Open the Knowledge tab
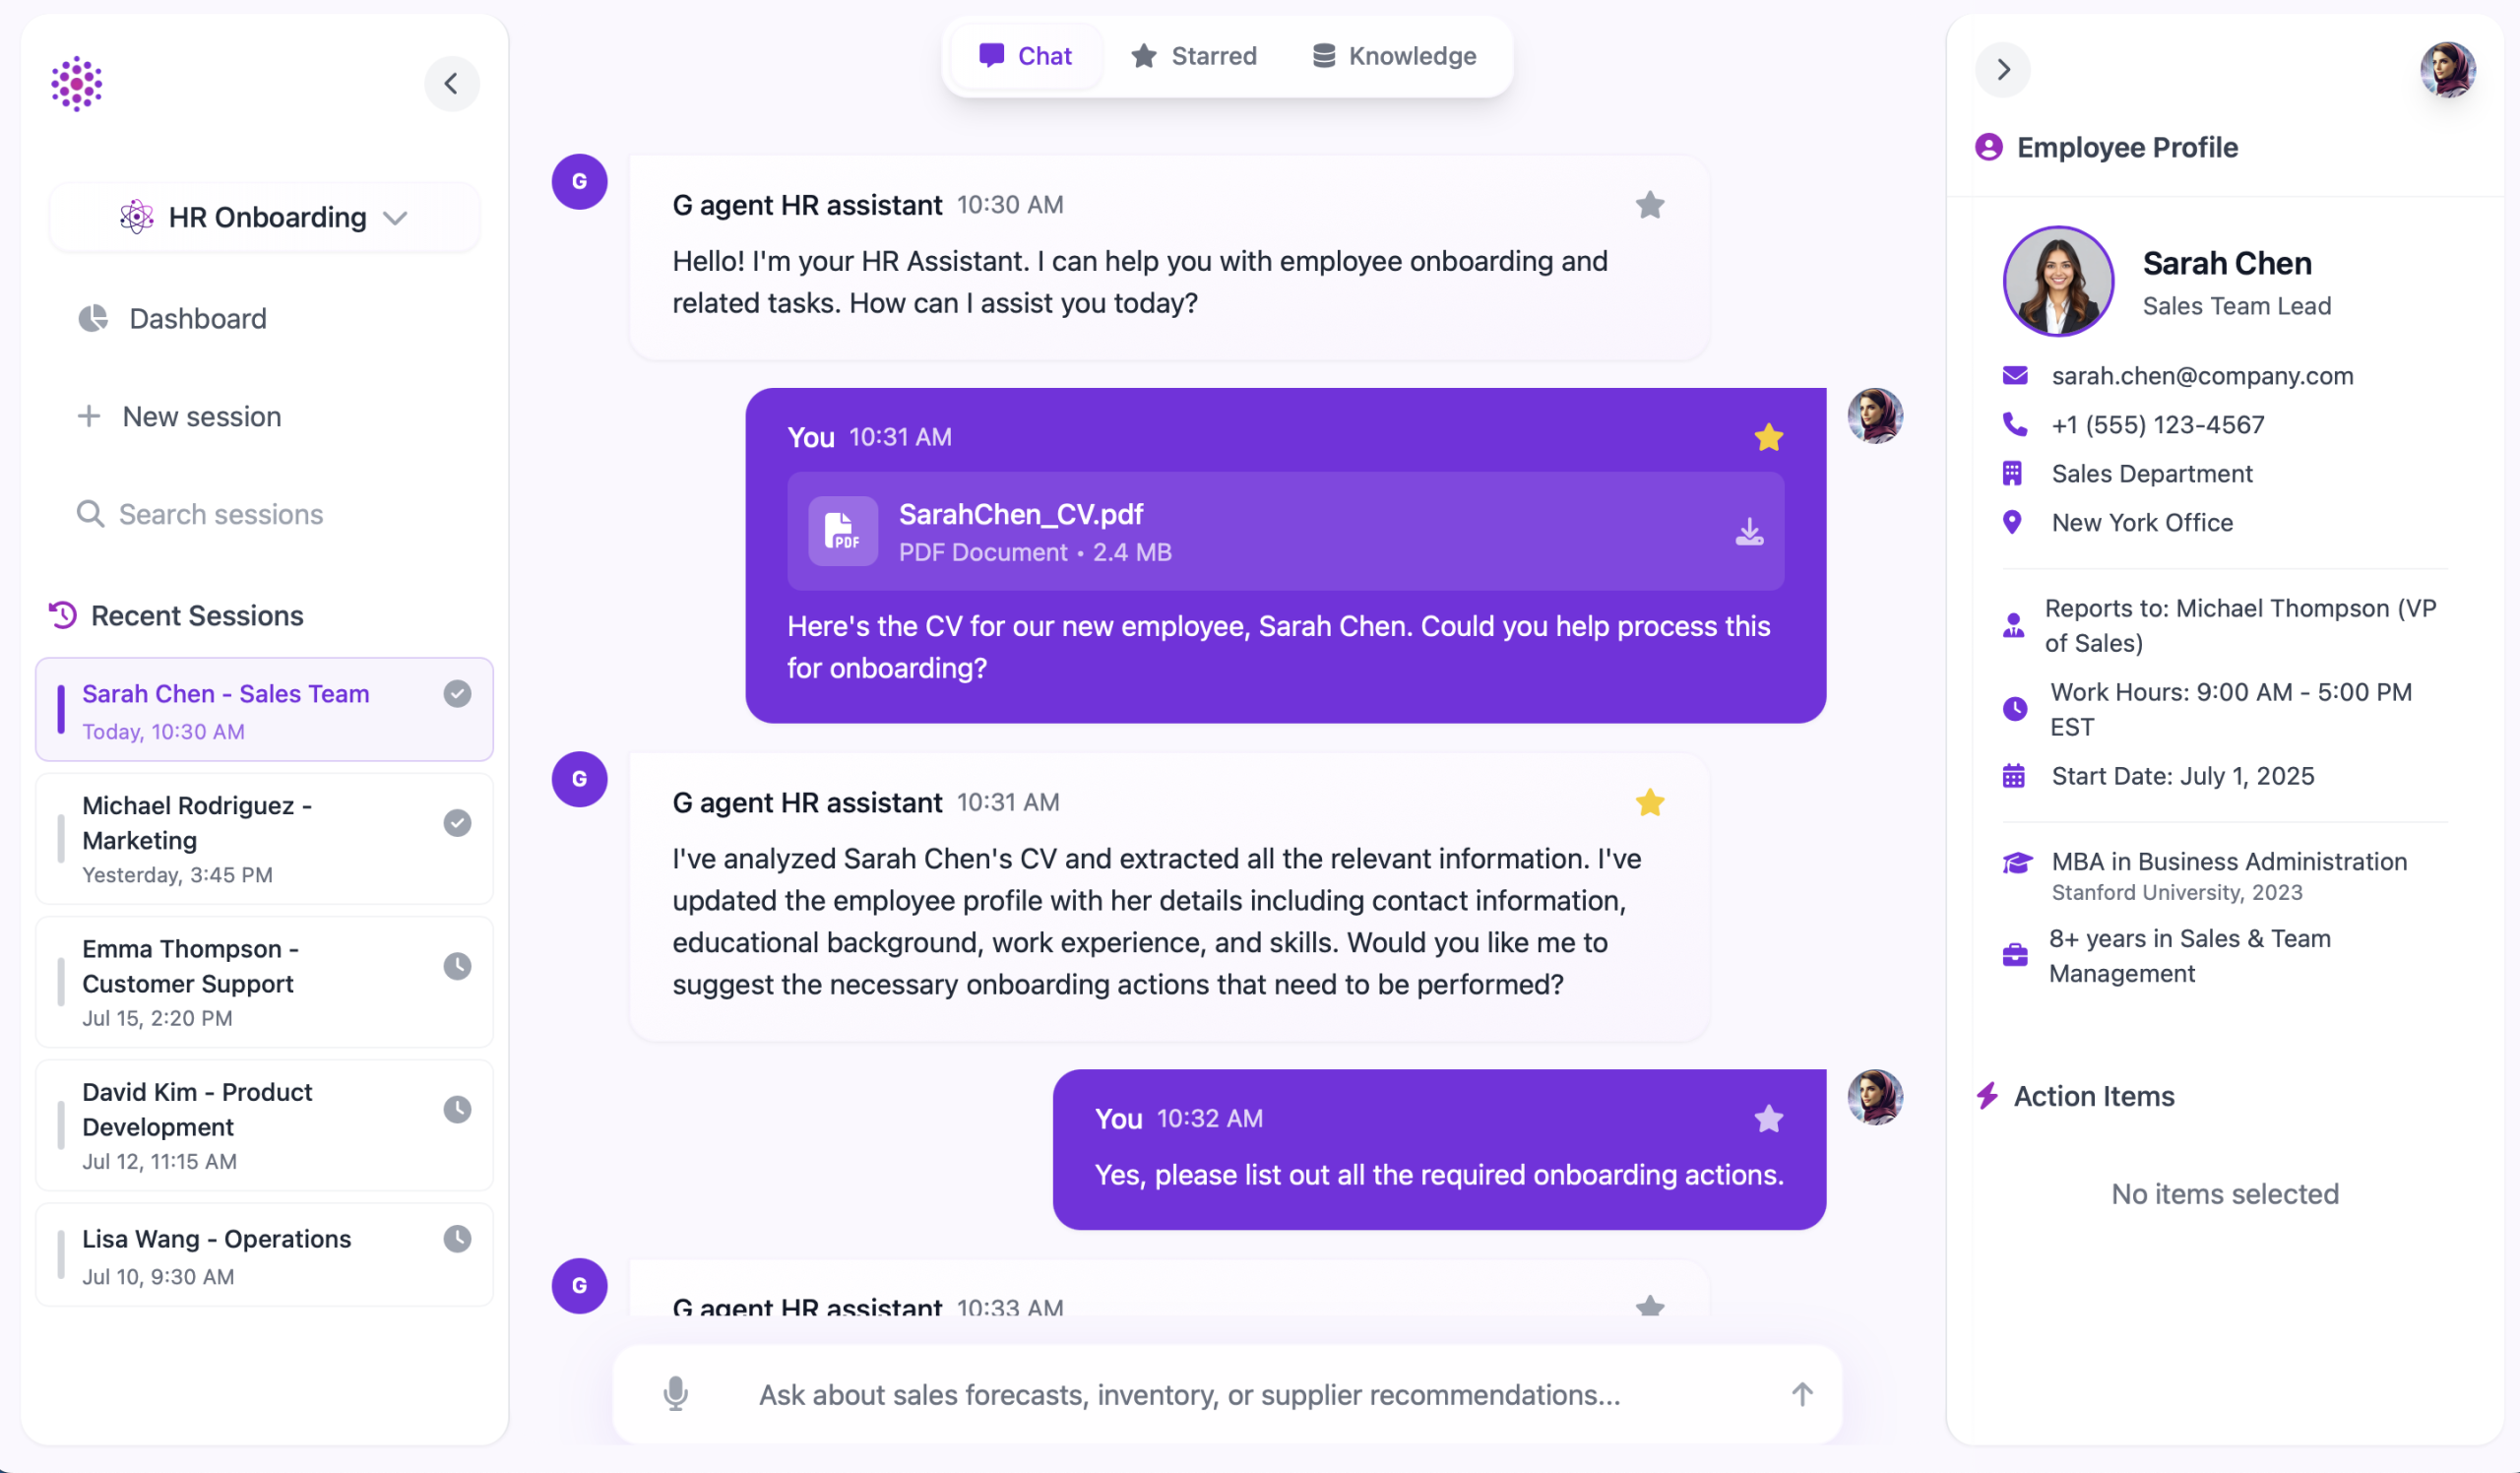 1394,56
